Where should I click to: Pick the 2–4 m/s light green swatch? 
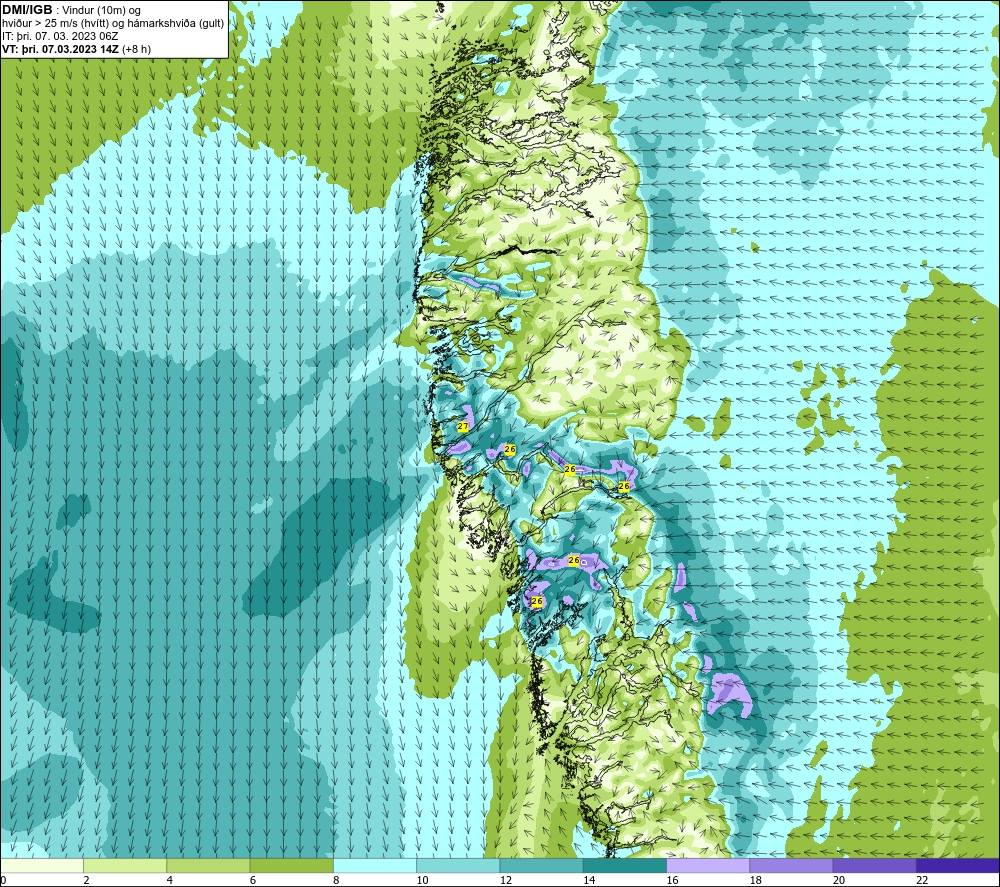click(125, 865)
